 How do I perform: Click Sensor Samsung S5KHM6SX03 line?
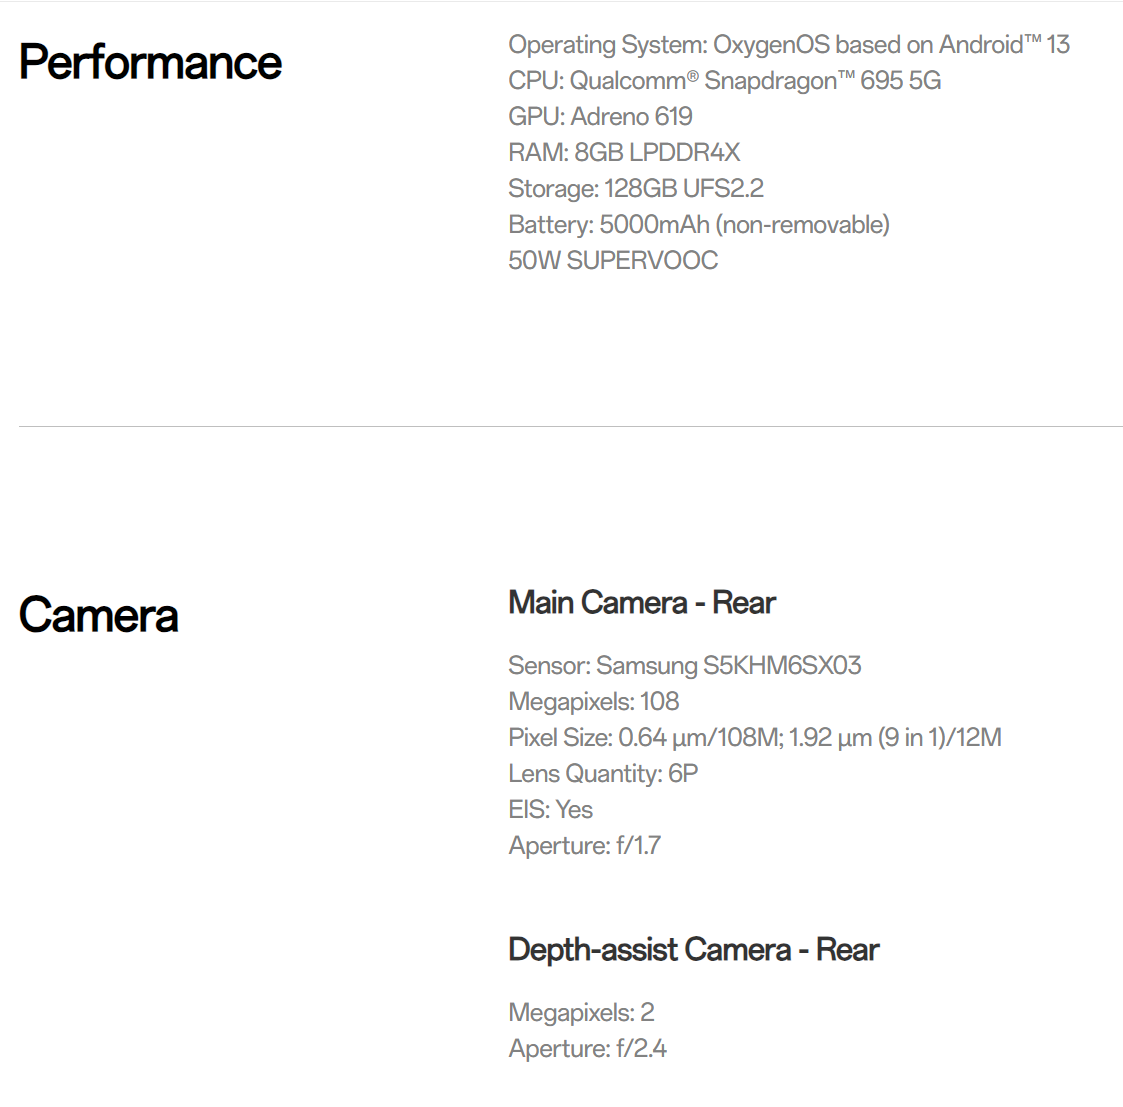(685, 665)
